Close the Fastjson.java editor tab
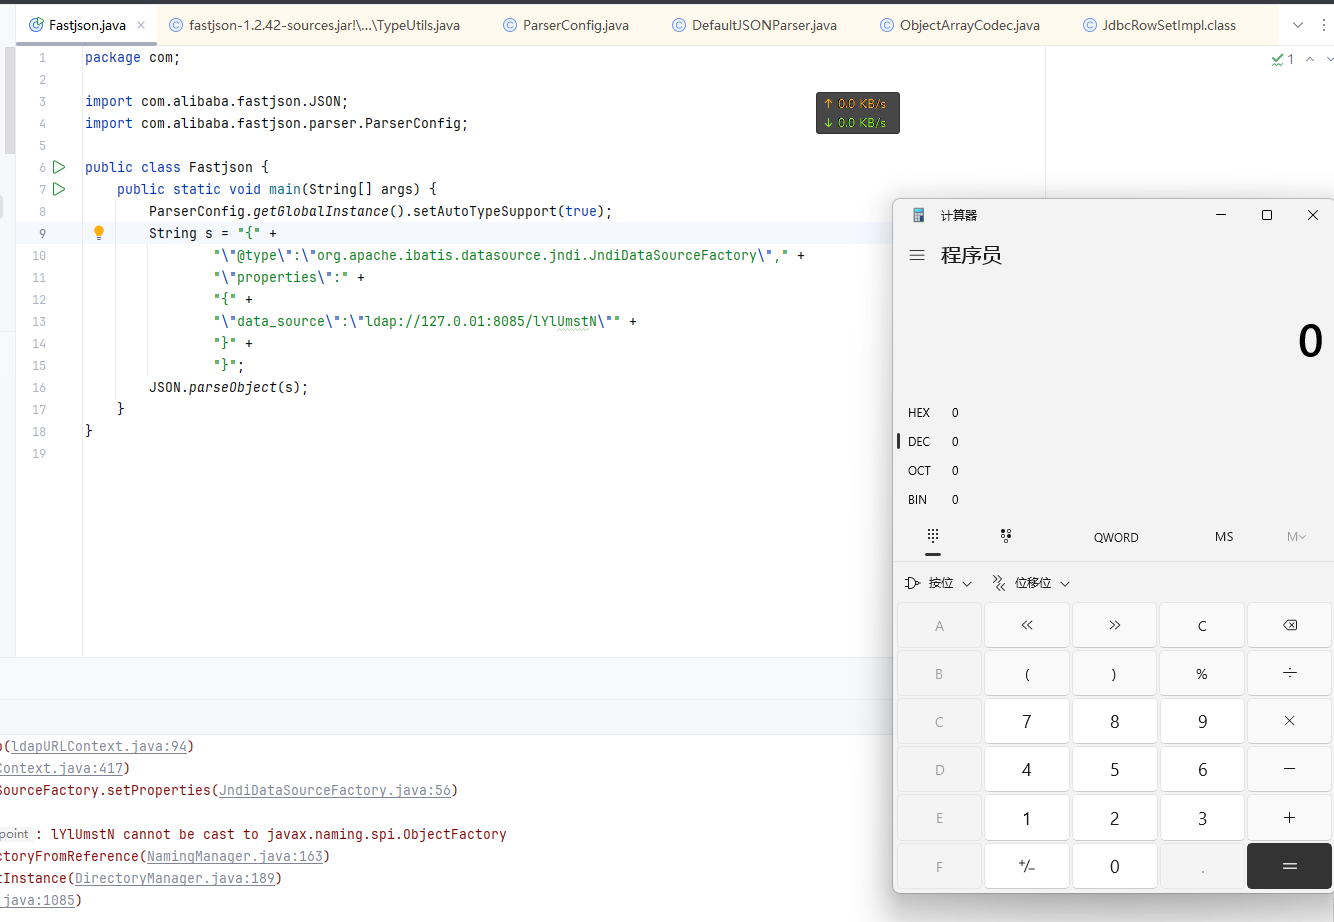The image size is (1334, 922). pos(141,25)
